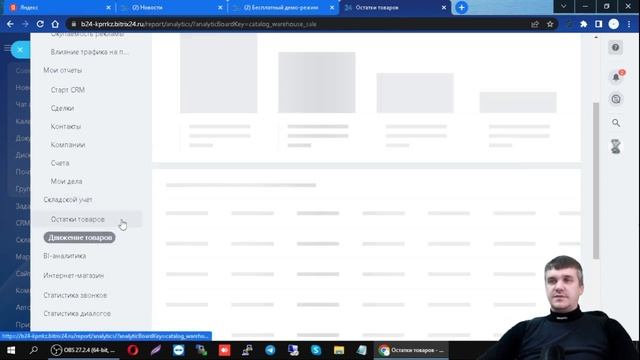Open the Windows Start menu
640x360 pixels.
click(x=11, y=350)
